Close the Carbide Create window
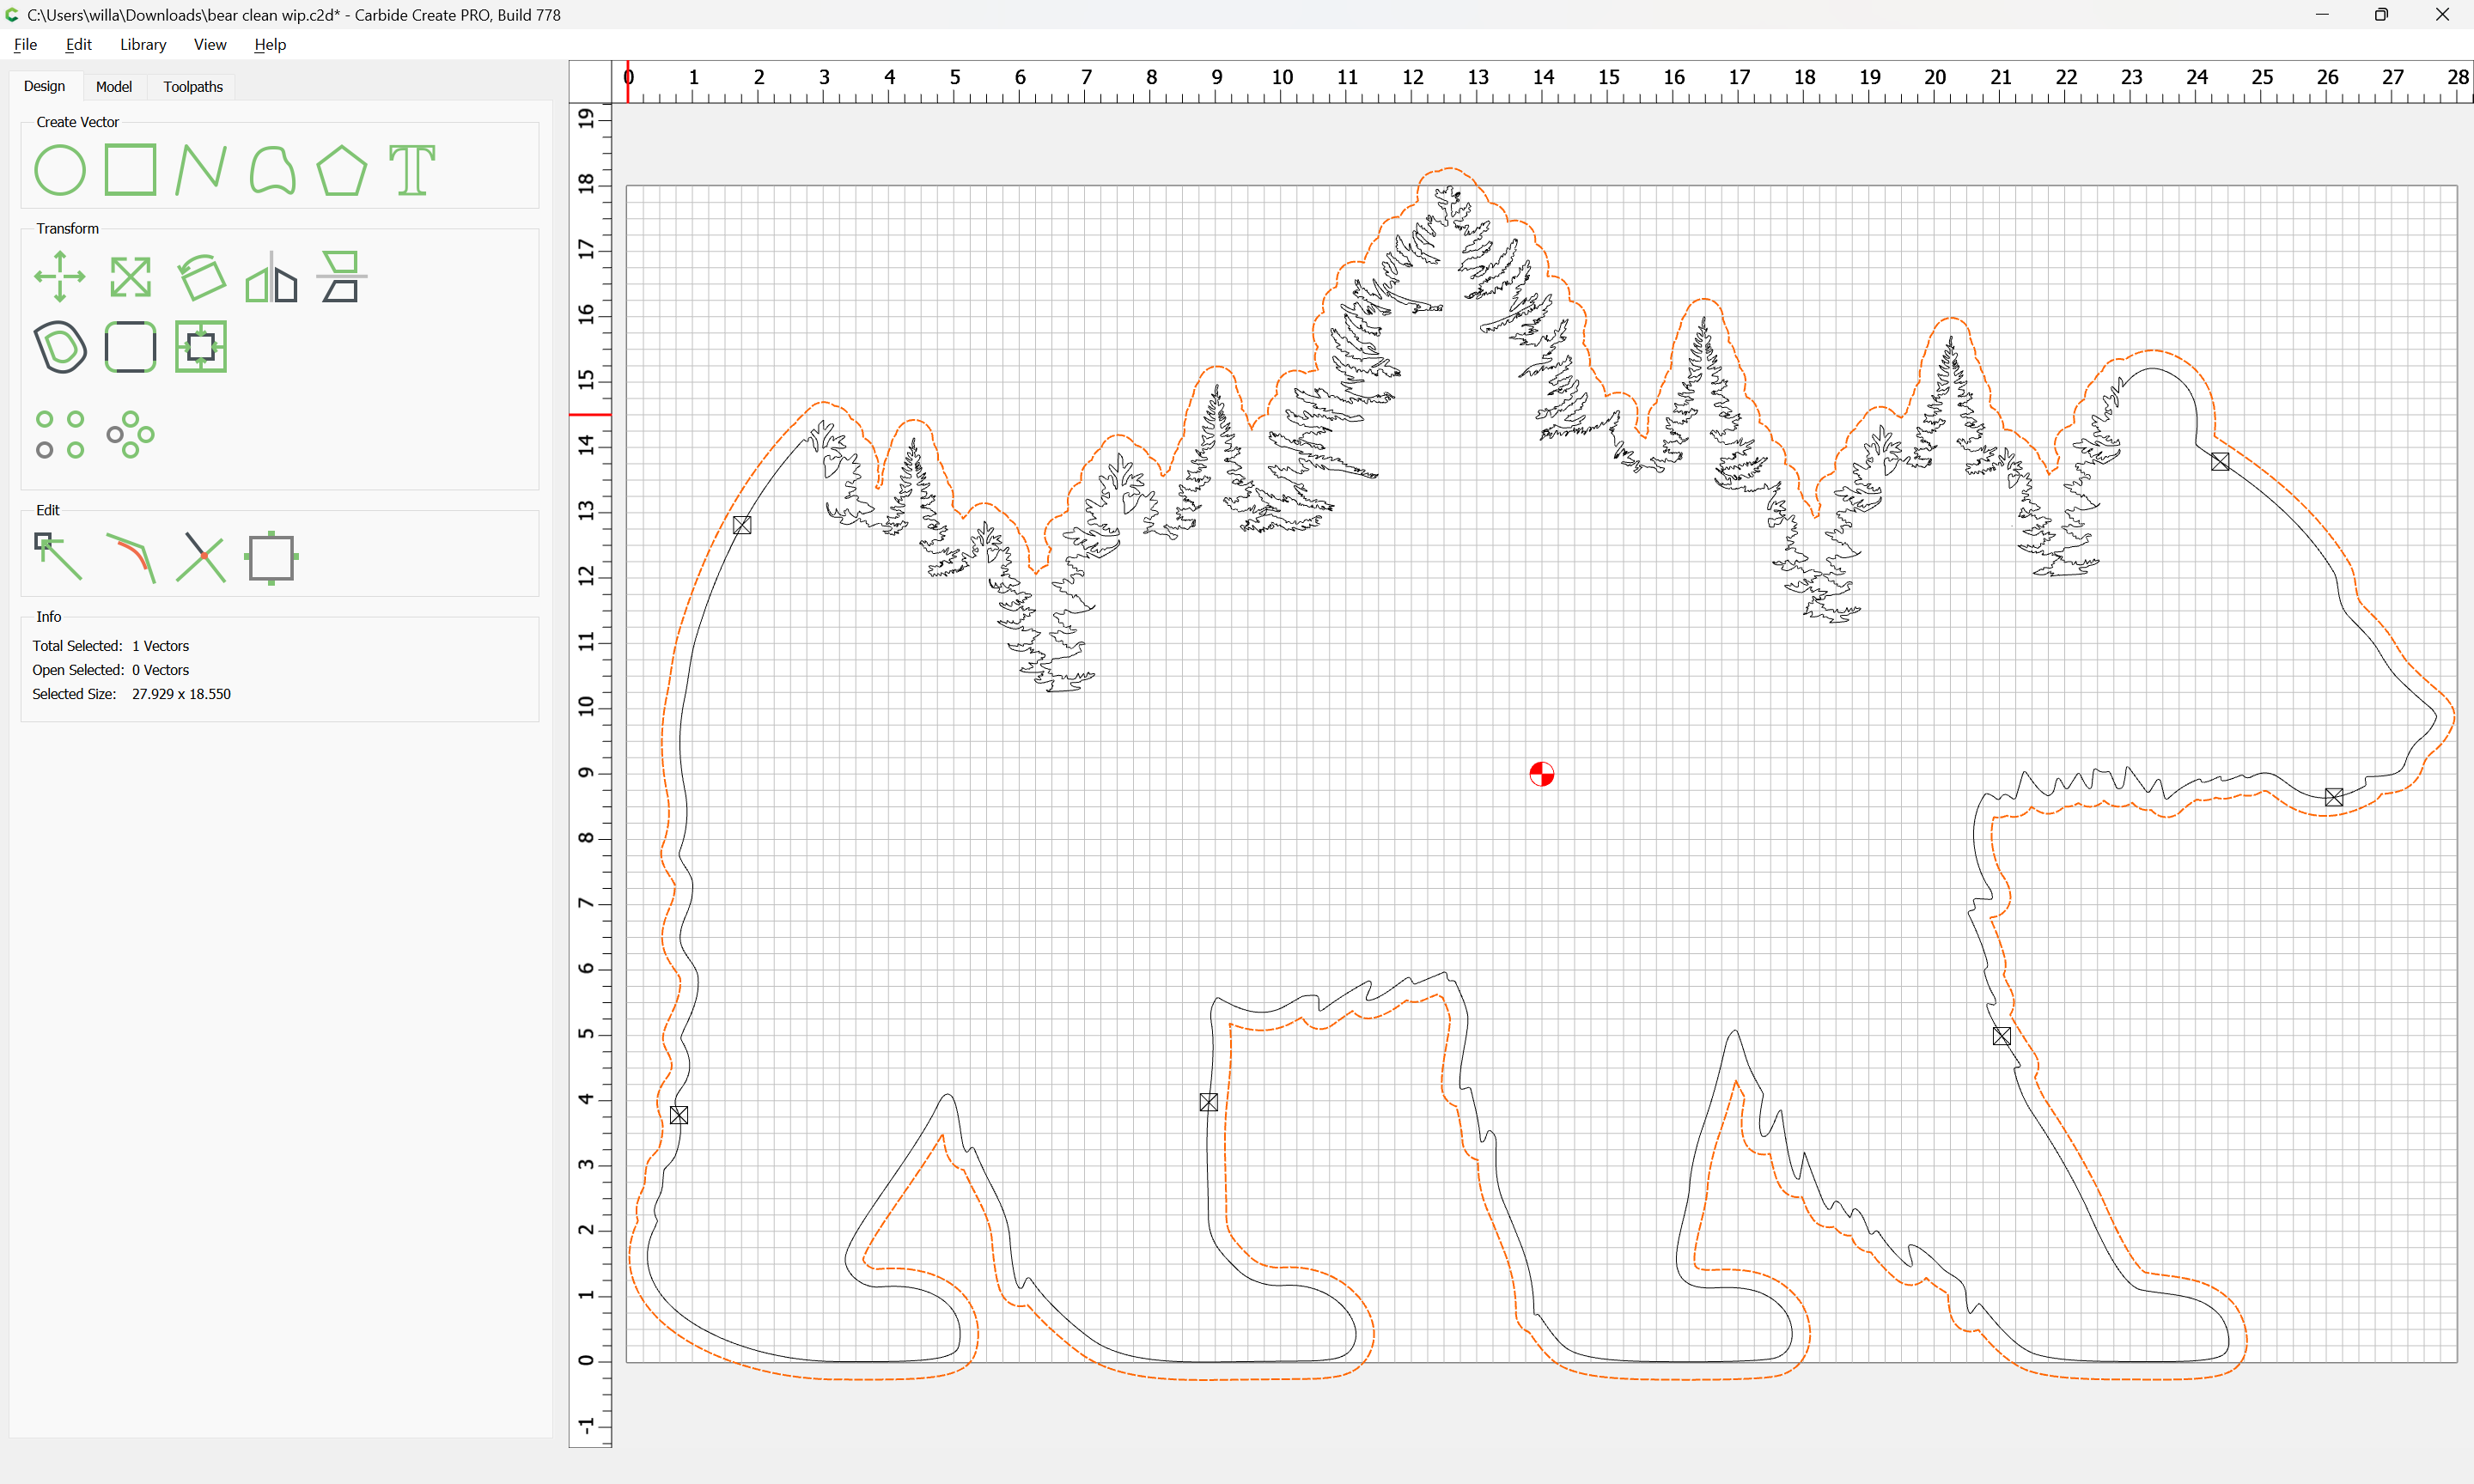This screenshot has width=2474, height=1484. click(2442, 15)
